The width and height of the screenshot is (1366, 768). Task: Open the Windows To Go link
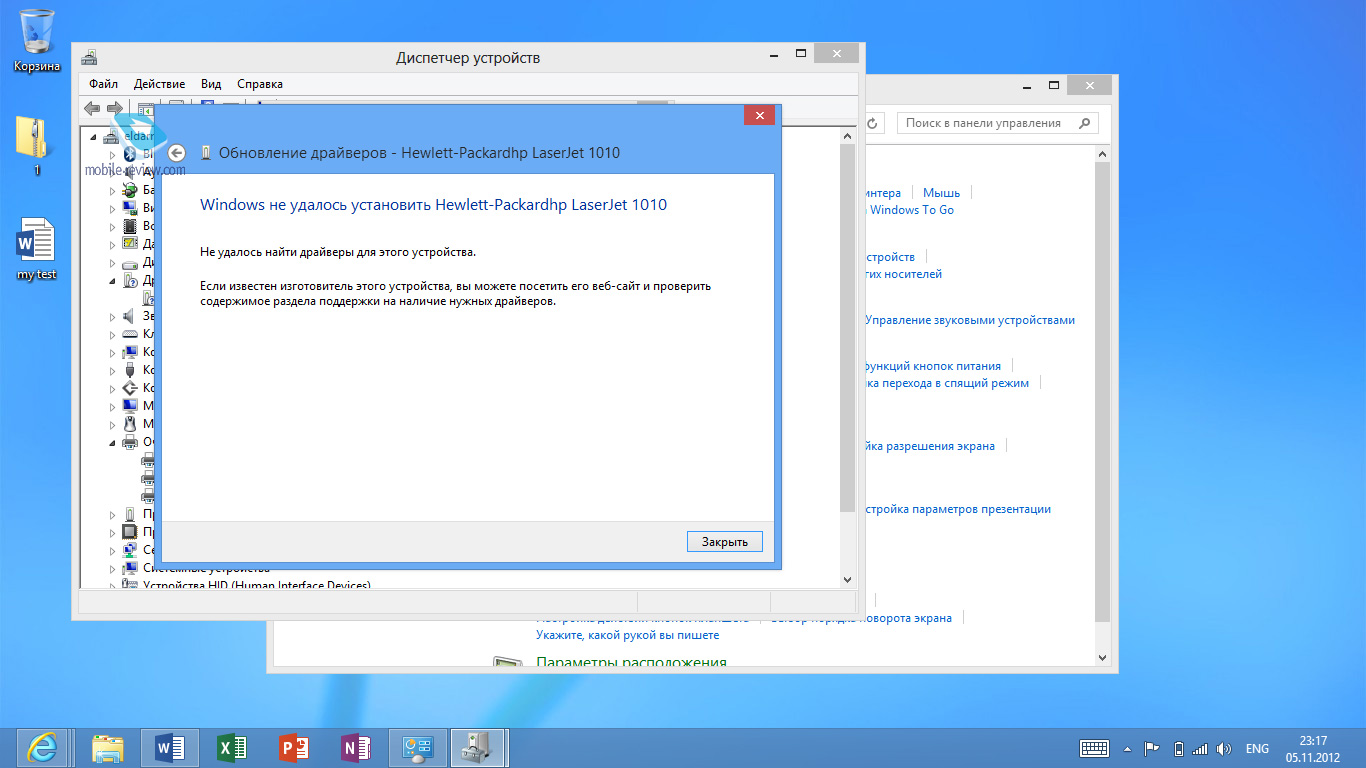(912, 210)
